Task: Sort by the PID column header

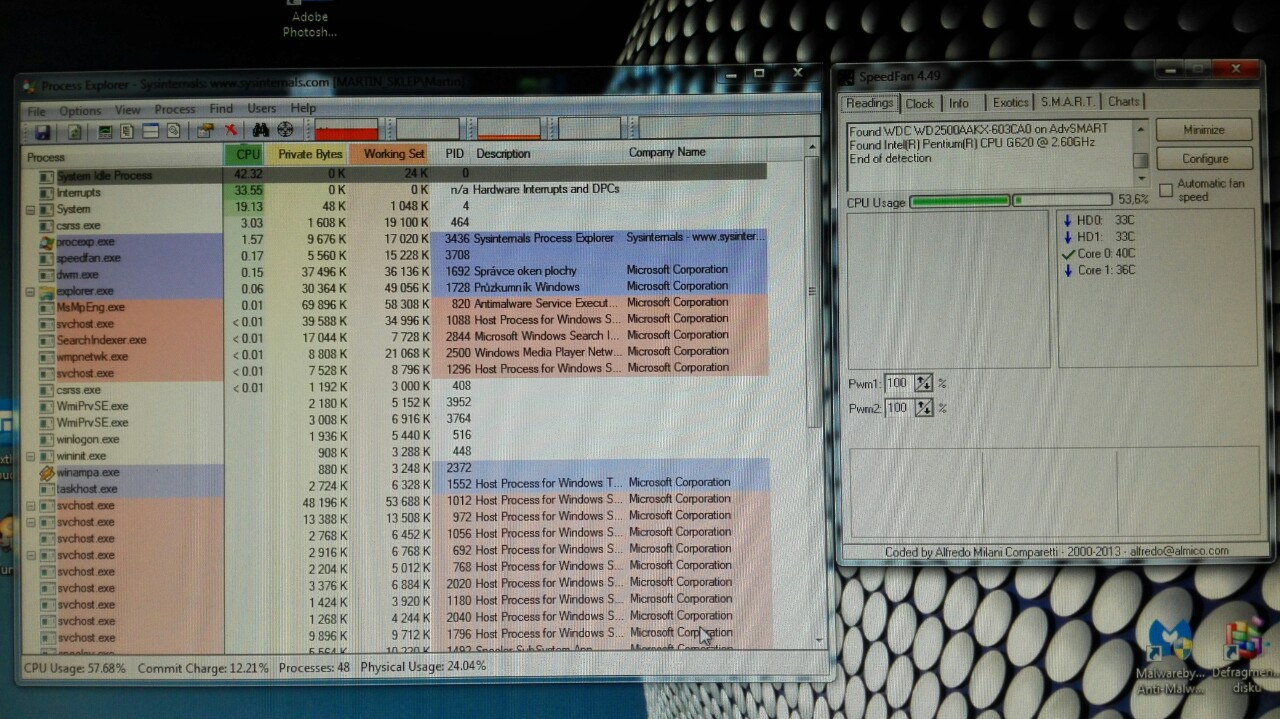Action: pyautogui.click(x=454, y=154)
